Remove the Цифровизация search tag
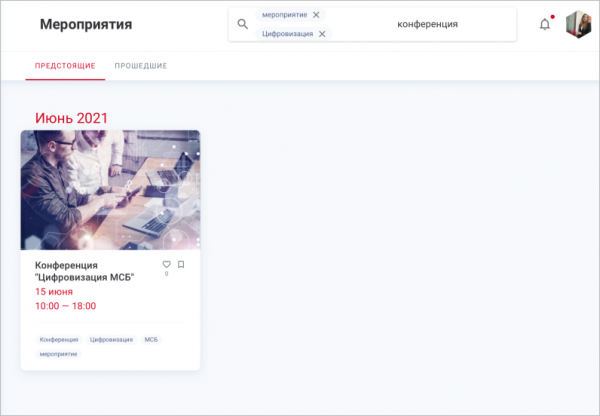The width and height of the screenshot is (600, 416). [x=322, y=34]
